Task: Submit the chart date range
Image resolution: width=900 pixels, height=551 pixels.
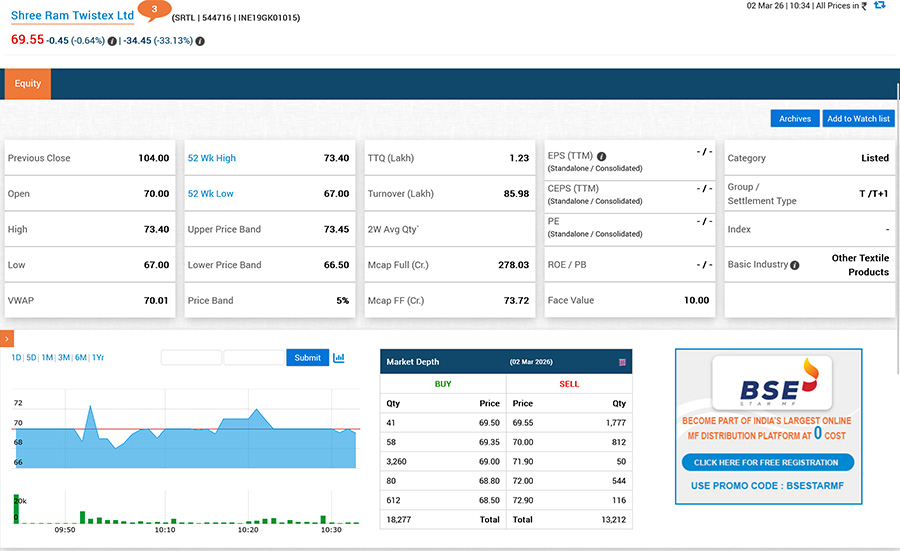Action: coord(307,358)
